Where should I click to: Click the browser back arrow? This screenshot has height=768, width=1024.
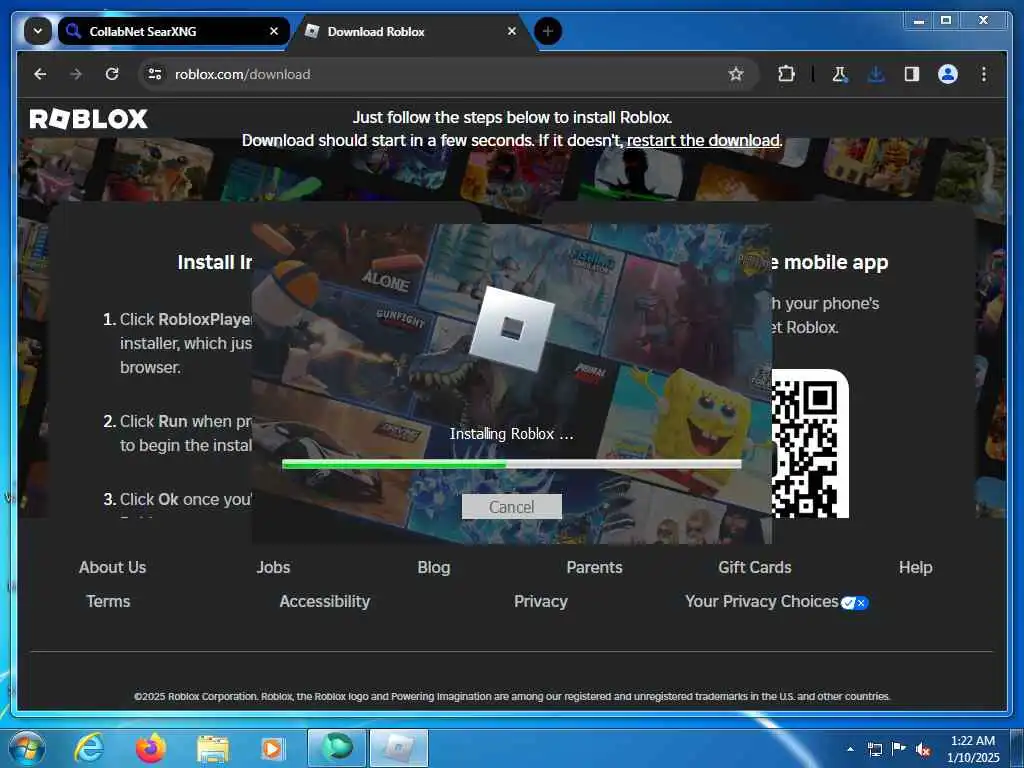[40, 74]
